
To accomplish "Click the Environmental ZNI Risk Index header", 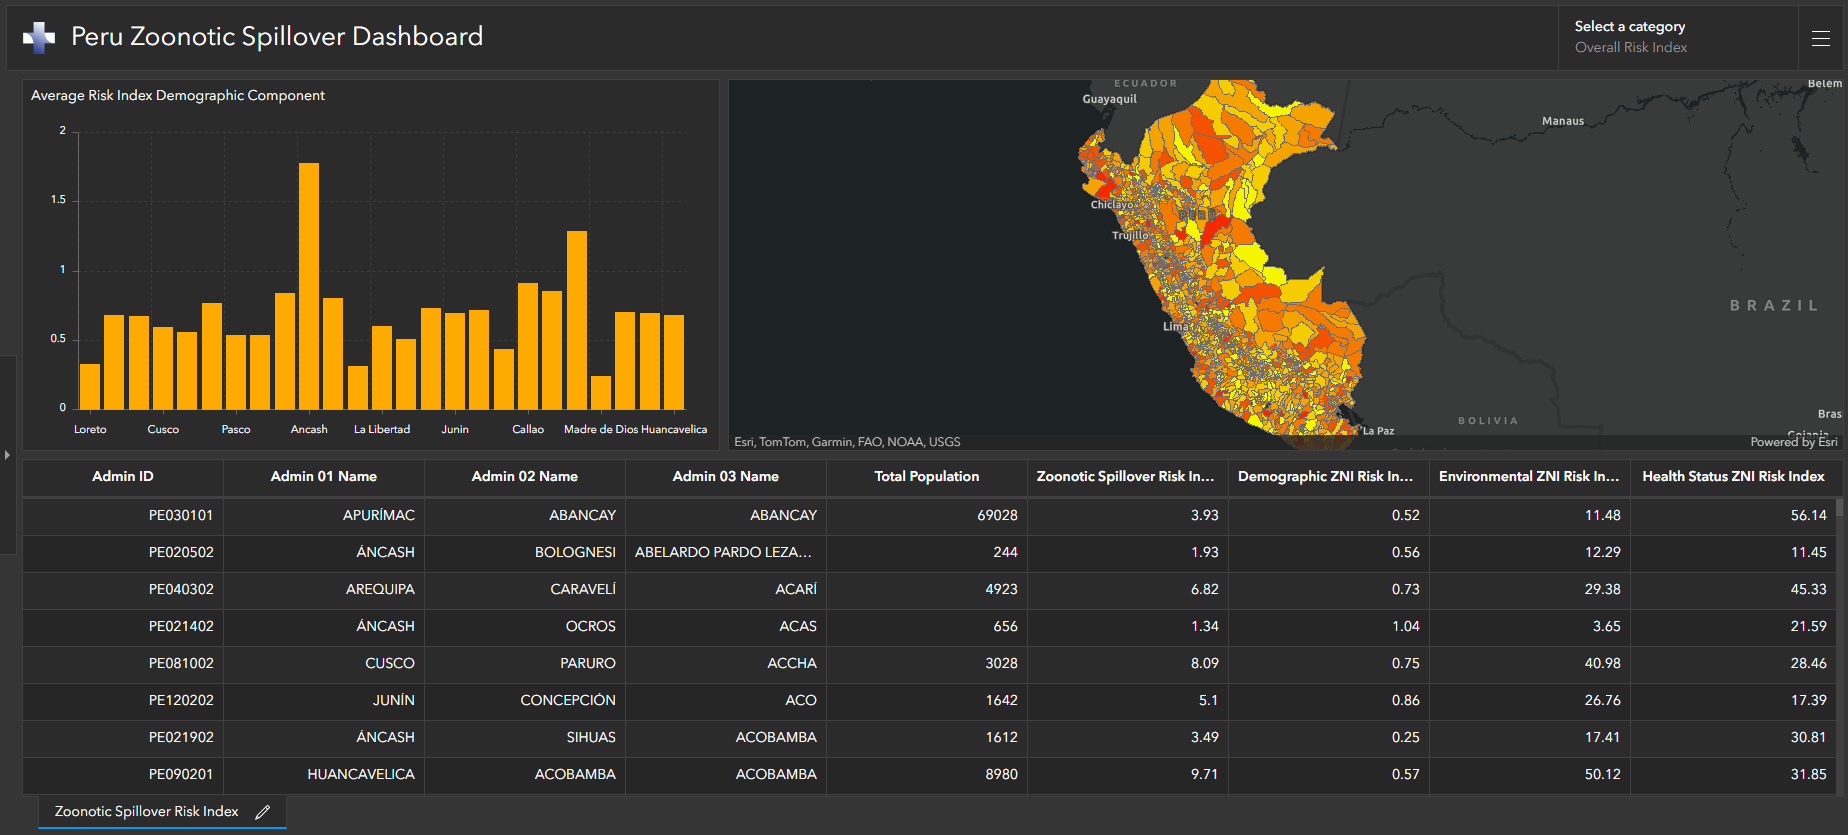I will (1528, 476).
